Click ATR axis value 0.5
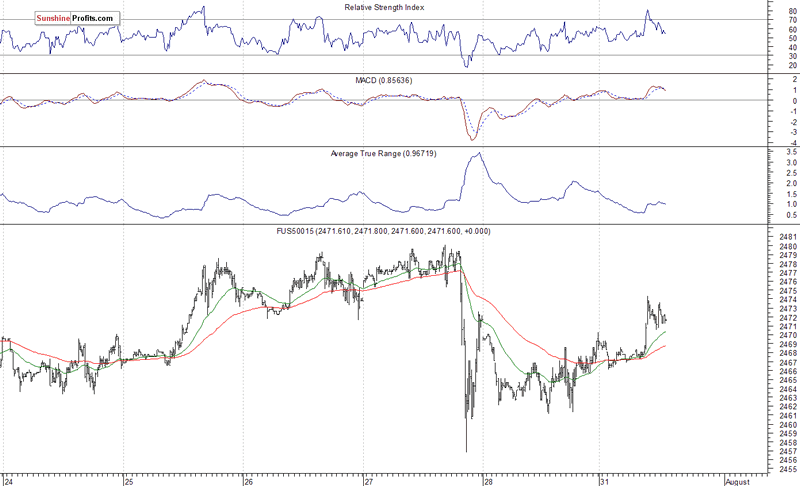 point(792,215)
